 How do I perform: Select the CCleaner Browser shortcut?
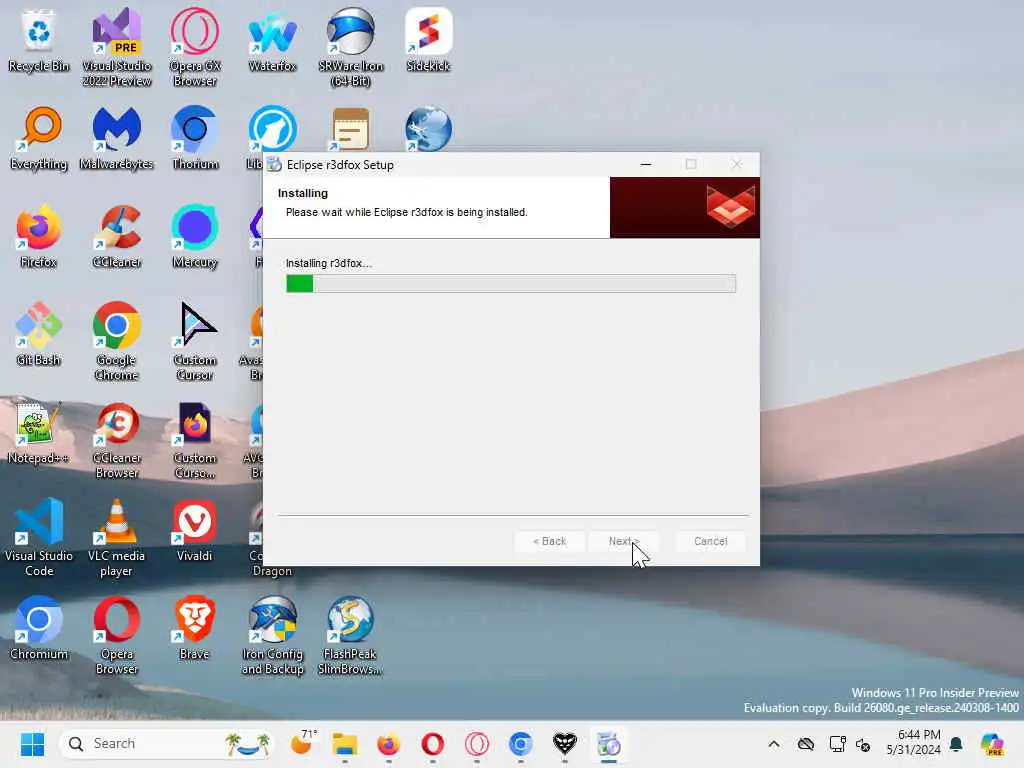[116, 439]
